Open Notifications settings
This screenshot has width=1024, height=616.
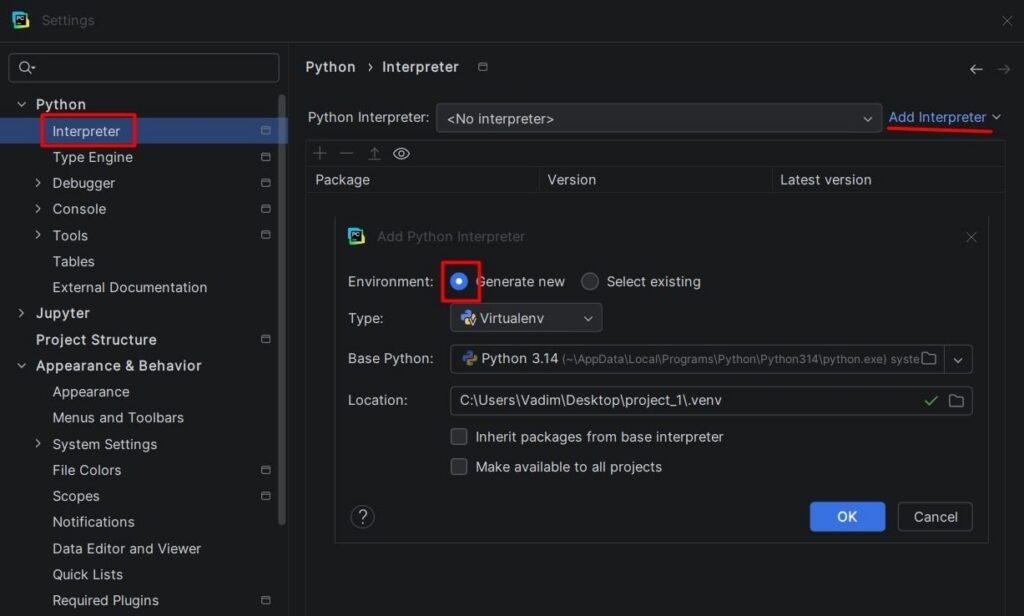[93, 522]
